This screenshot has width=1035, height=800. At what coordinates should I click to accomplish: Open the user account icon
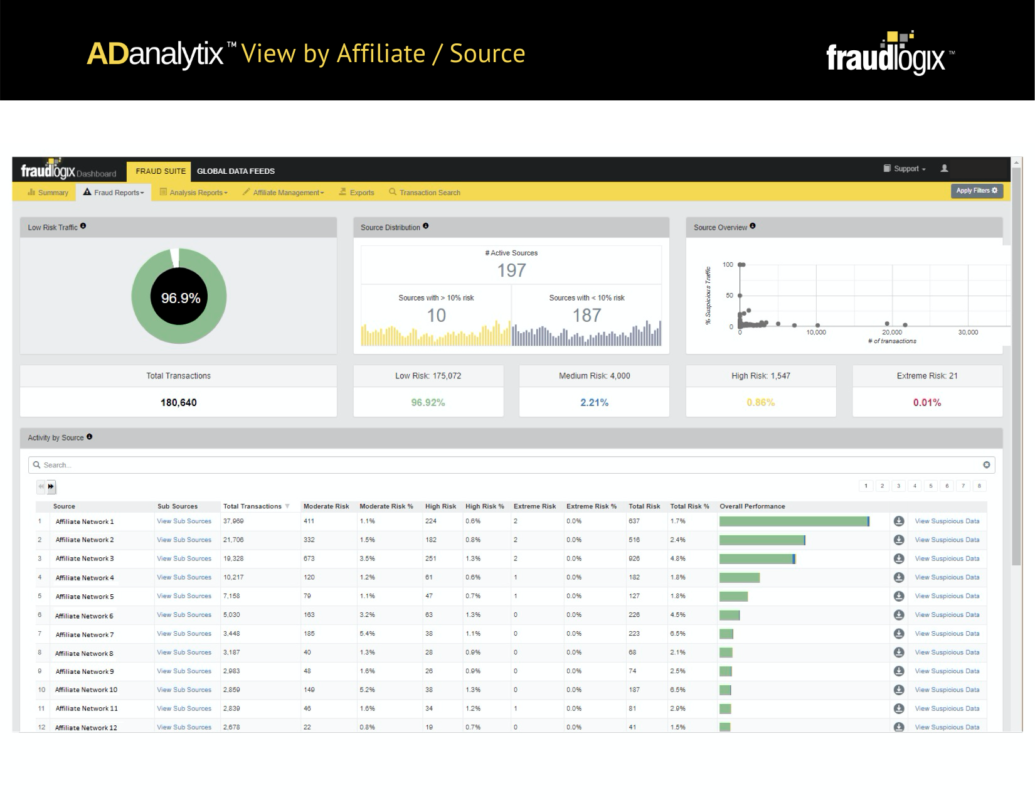click(x=944, y=168)
